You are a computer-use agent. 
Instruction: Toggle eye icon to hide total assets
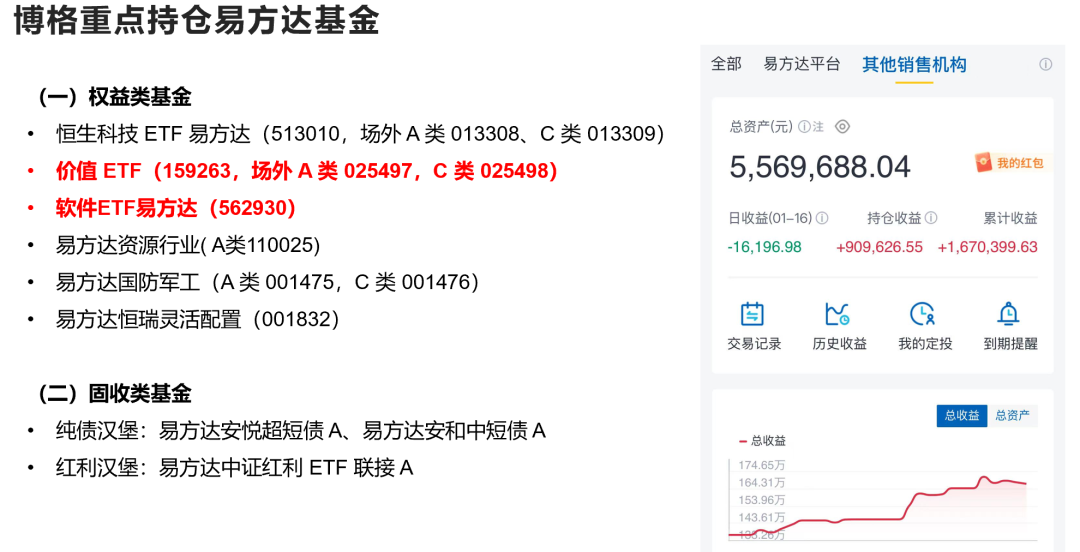pyautogui.click(x=842, y=127)
